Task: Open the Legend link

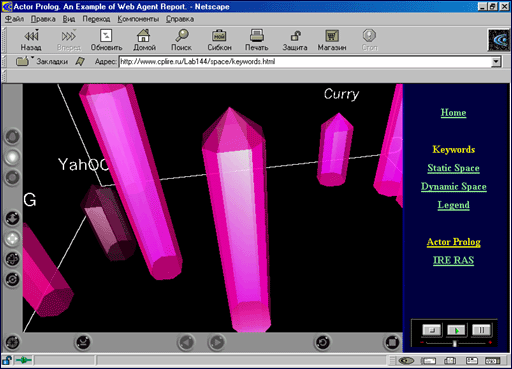Action: [453, 205]
